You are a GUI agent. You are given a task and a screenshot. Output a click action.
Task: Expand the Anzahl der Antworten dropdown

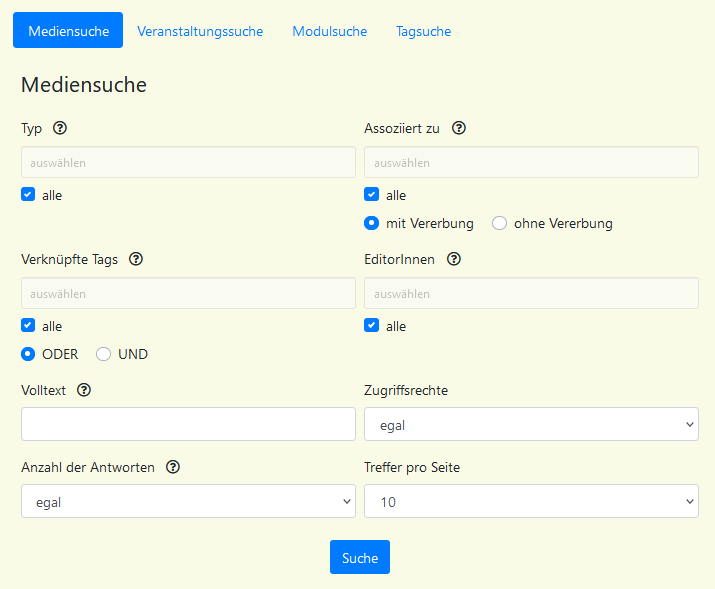click(188, 502)
